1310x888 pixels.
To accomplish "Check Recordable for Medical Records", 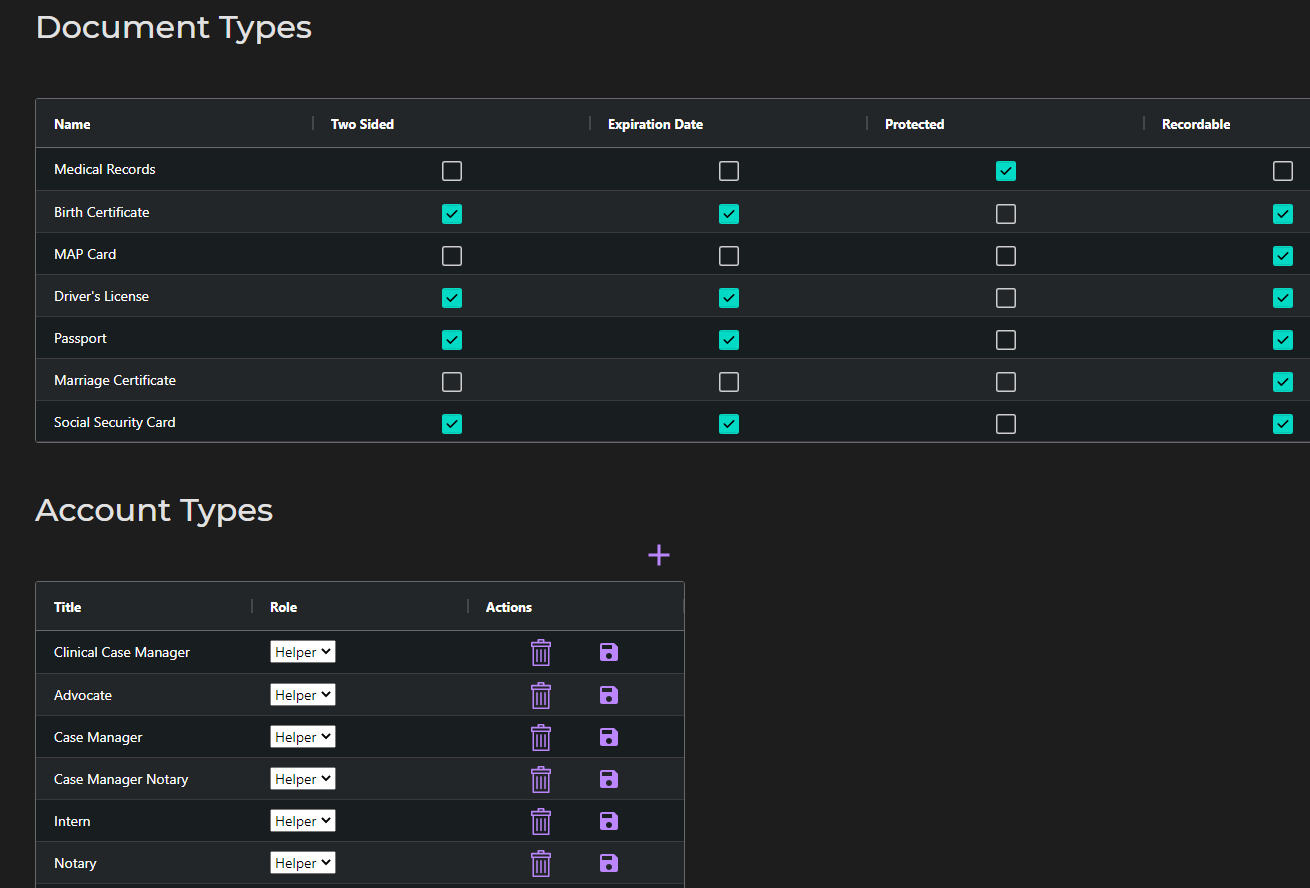I will (x=1283, y=171).
